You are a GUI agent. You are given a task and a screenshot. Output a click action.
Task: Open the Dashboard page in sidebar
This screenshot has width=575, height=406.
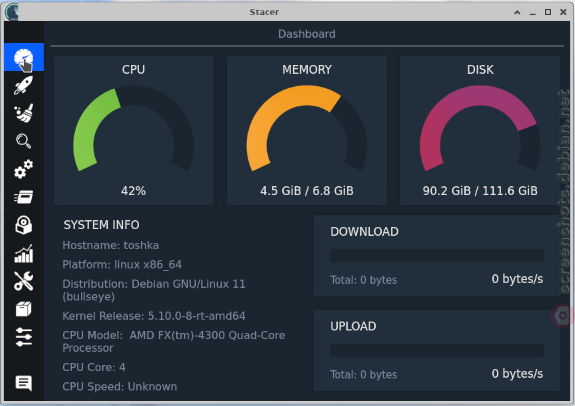(24, 57)
